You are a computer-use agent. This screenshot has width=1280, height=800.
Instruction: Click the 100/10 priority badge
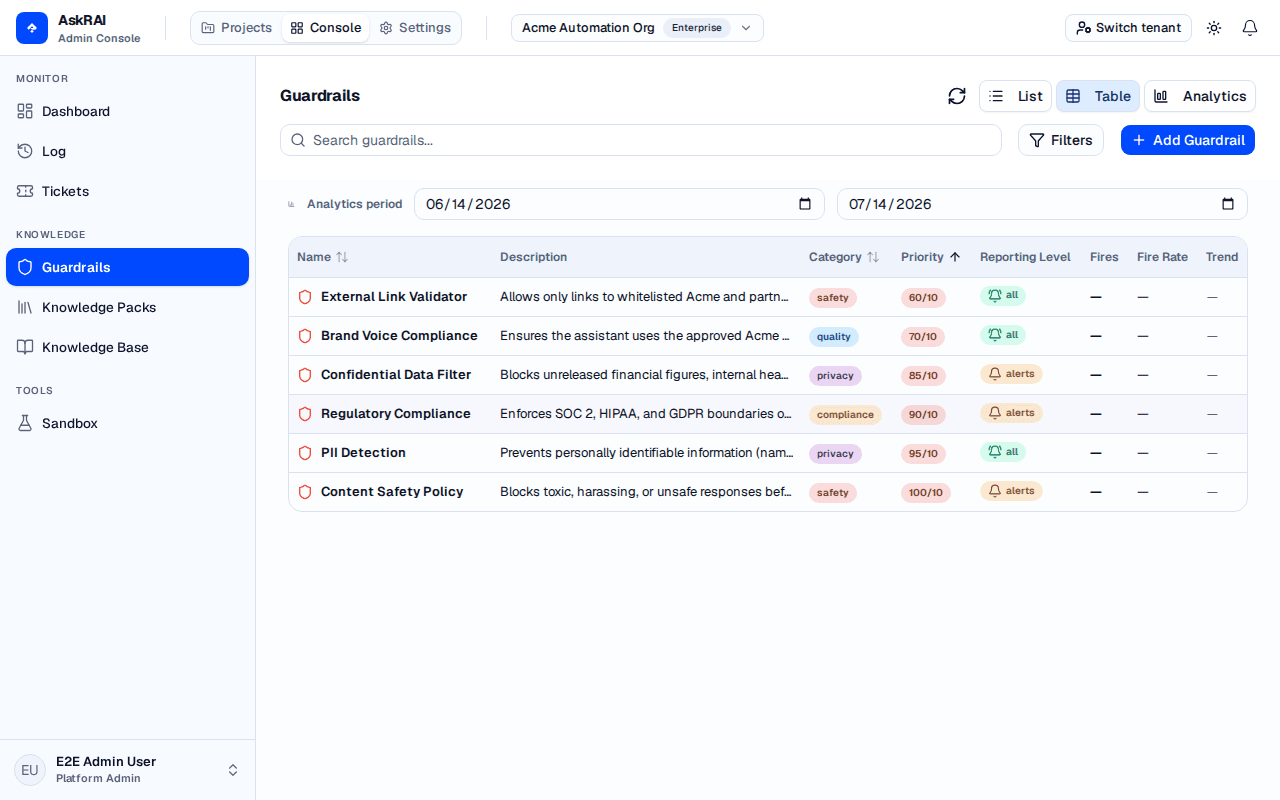click(926, 493)
